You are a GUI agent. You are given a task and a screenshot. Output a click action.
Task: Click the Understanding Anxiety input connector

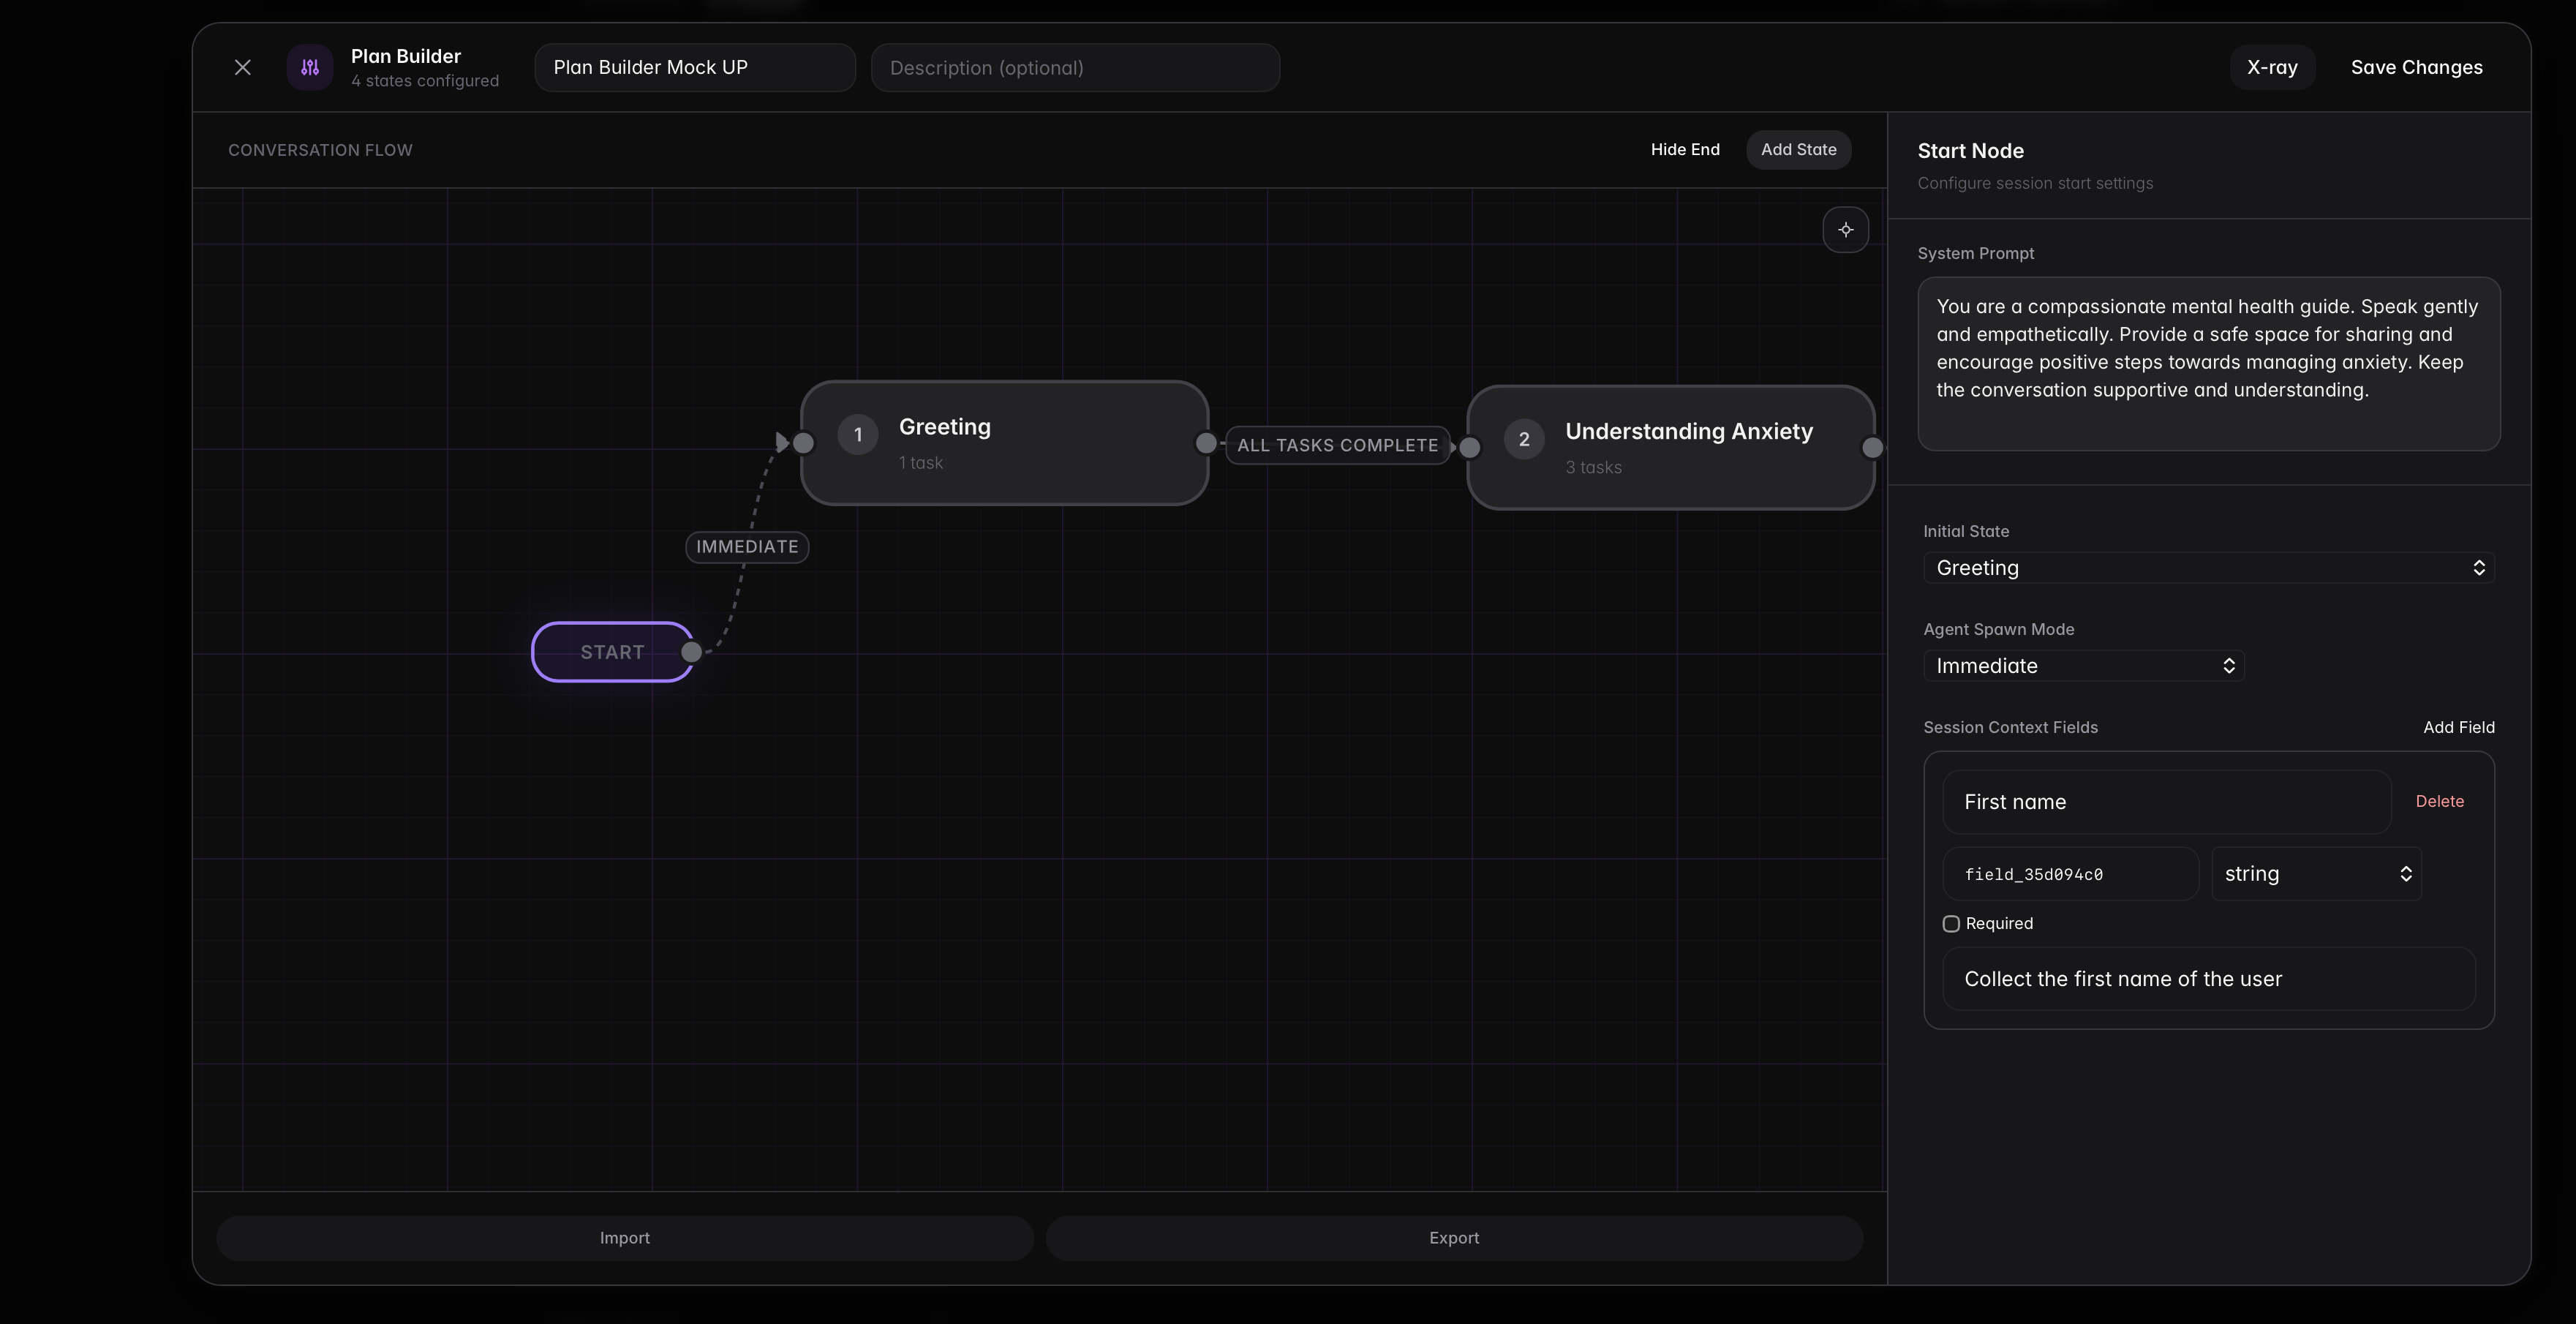pyautogui.click(x=1470, y=447)
